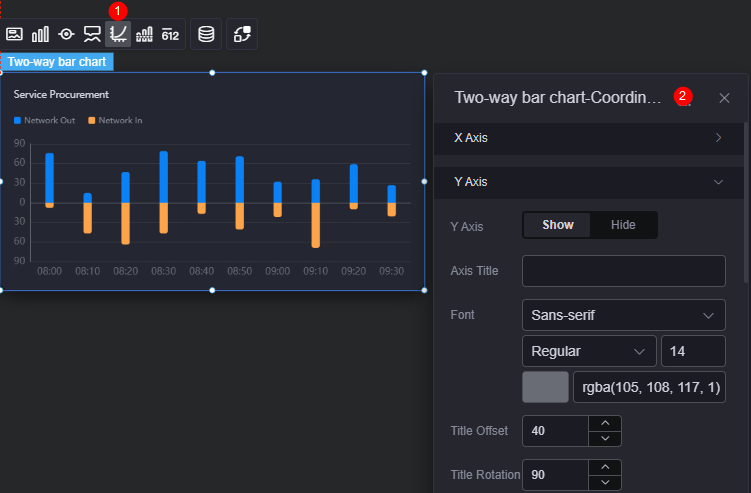Open the database data source icon
Viewport: 751px width, 493px height.
(x=206, y=34)
